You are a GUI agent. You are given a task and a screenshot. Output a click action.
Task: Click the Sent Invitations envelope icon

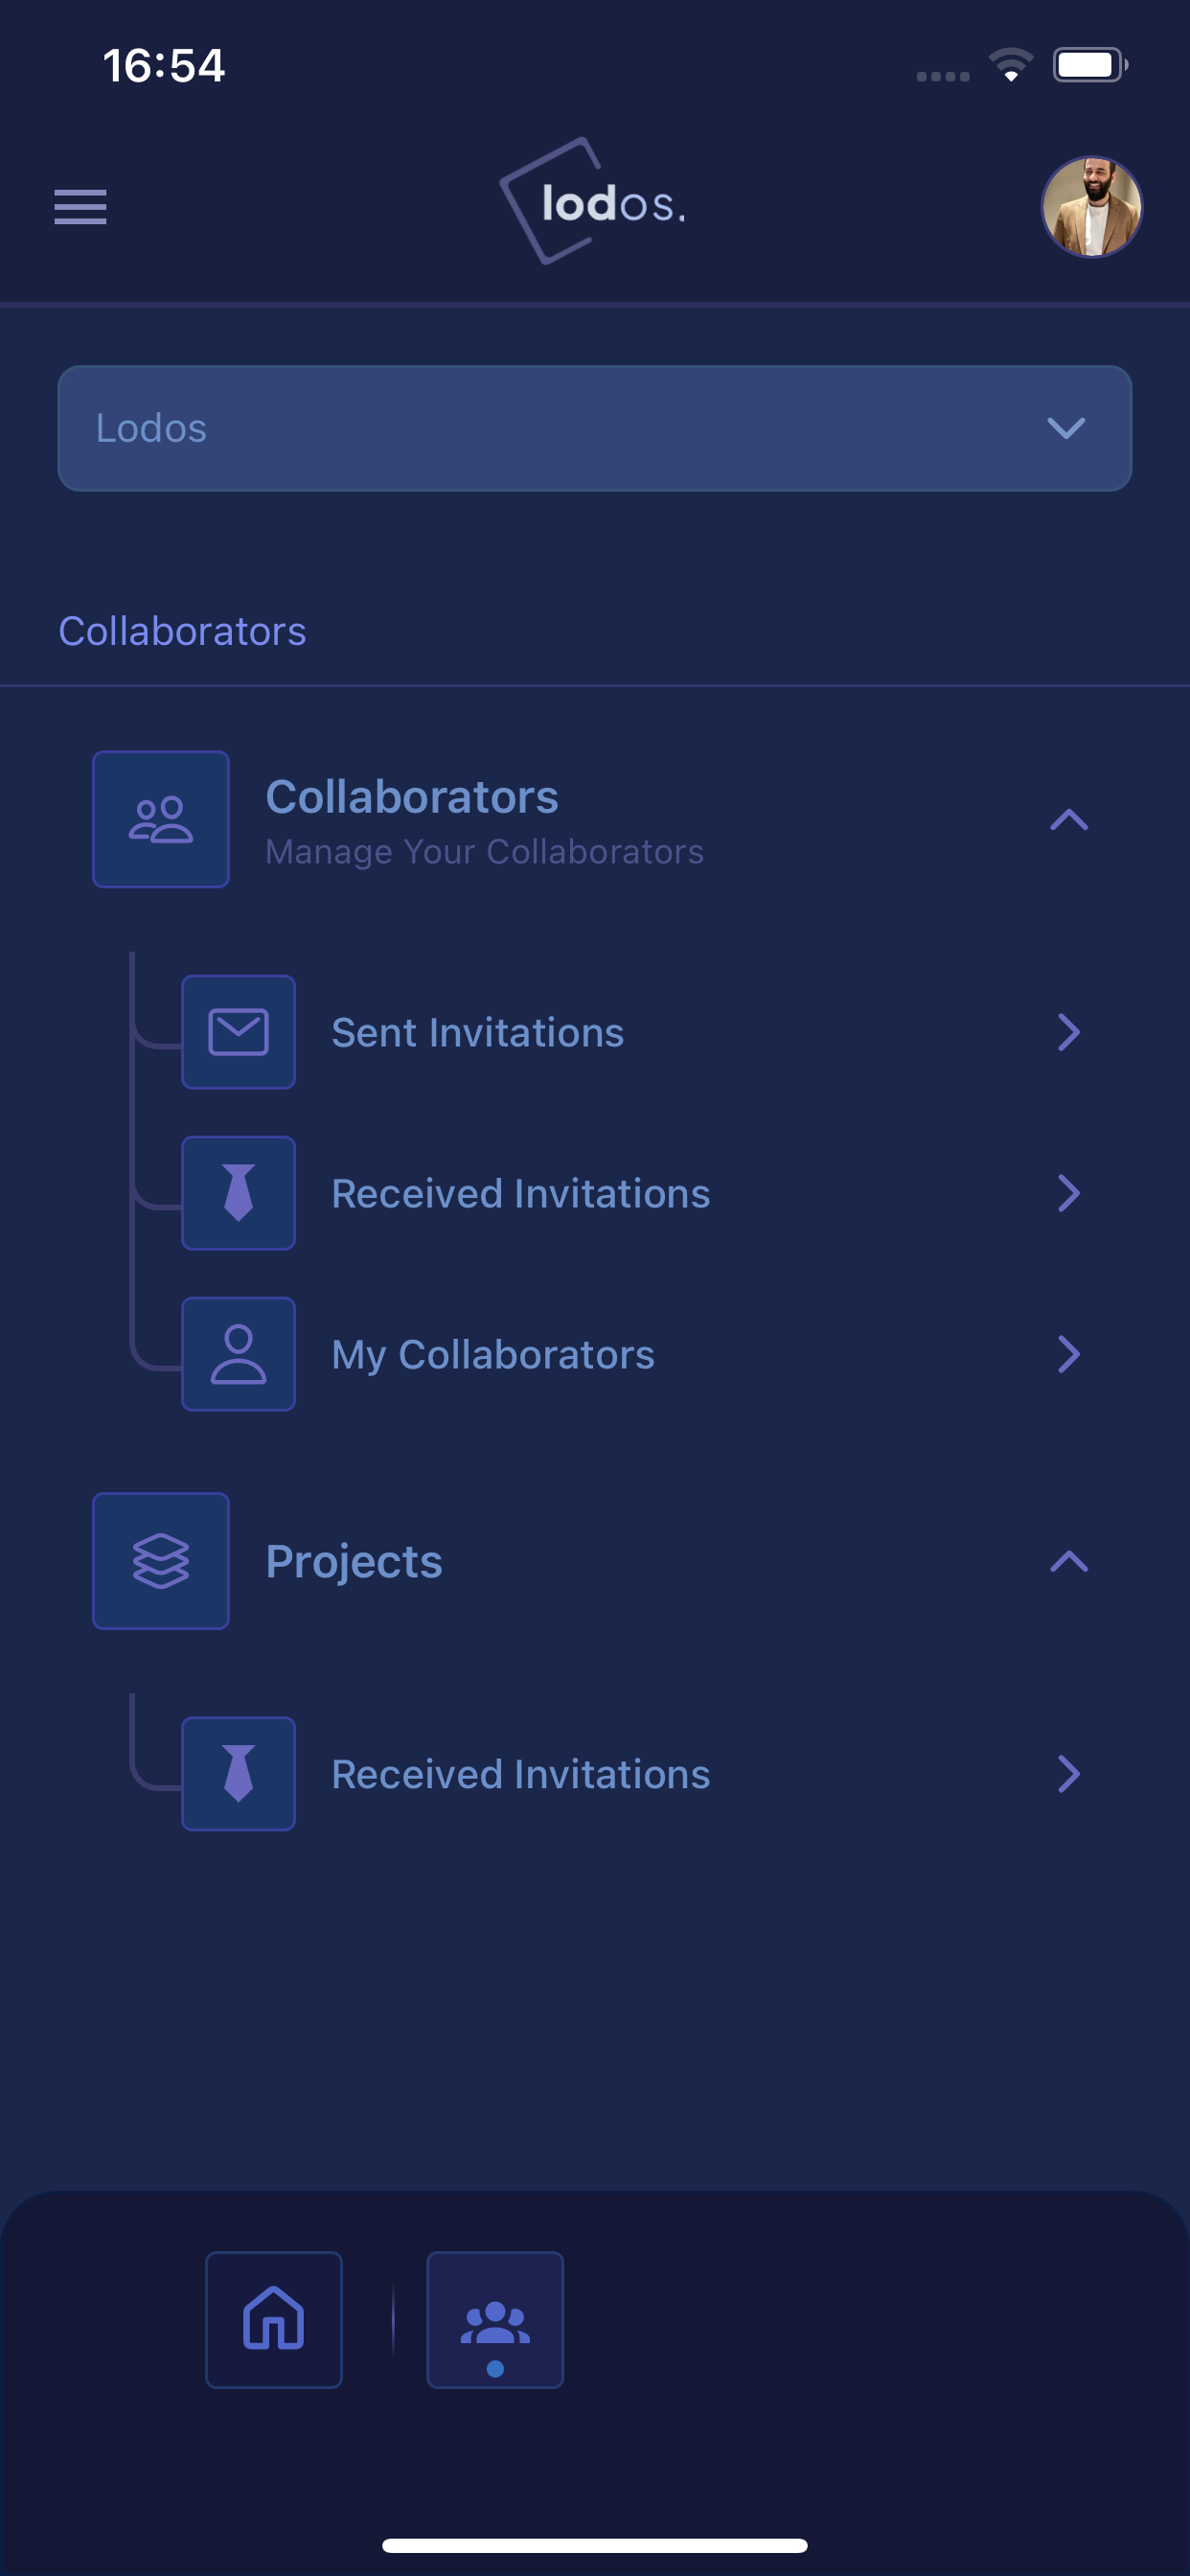pos(238,1032)
